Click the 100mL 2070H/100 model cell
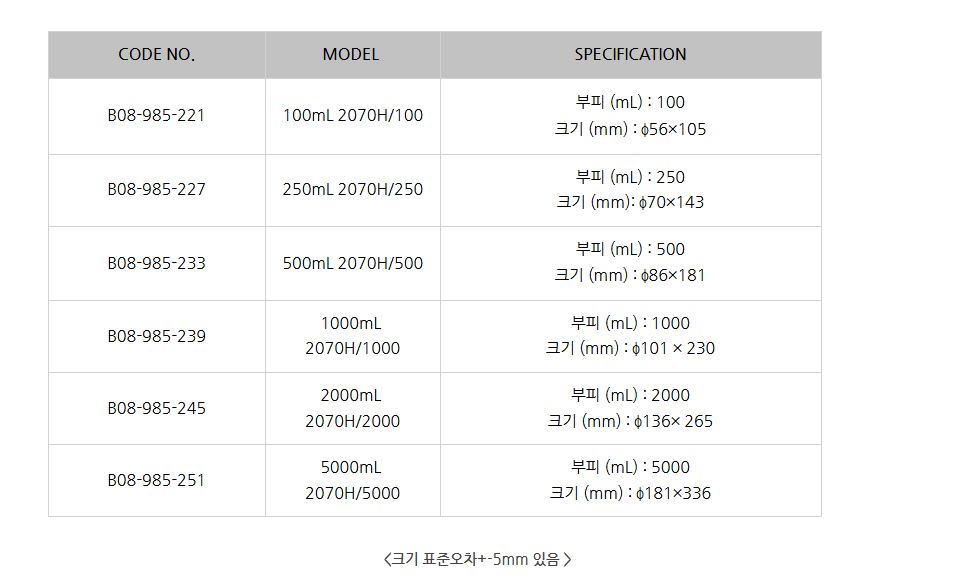 (352, 115)
